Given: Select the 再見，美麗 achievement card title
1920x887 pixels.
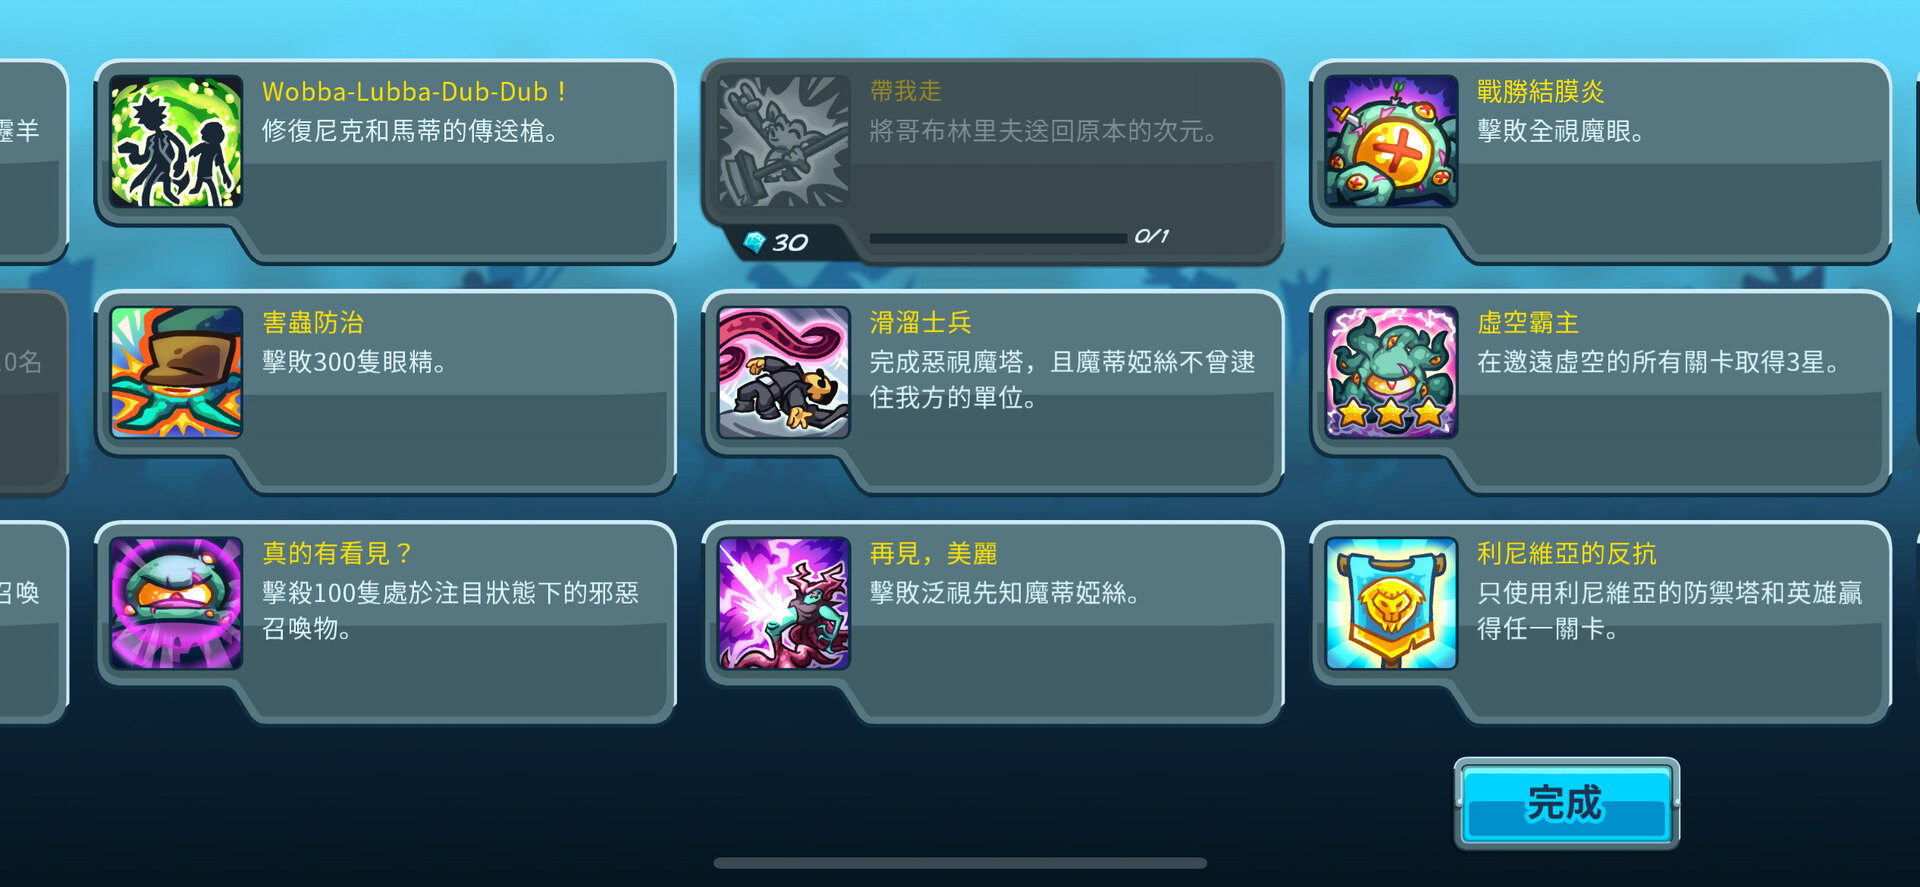Looking at the screenshot, I should [x=933, y=554].
